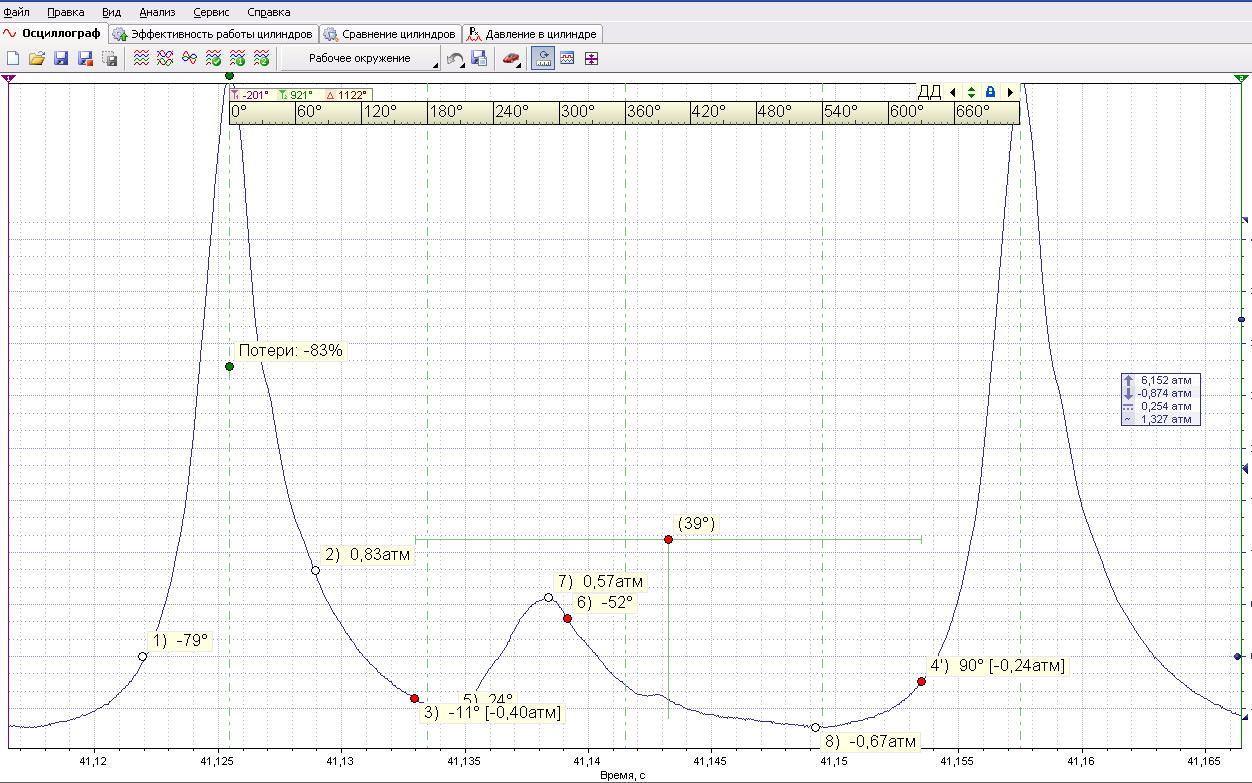The height and width of the screenshot is (783, 1252).
Task: Toggle the blue lock icon by ДД
Action: (x=990, y=92)
